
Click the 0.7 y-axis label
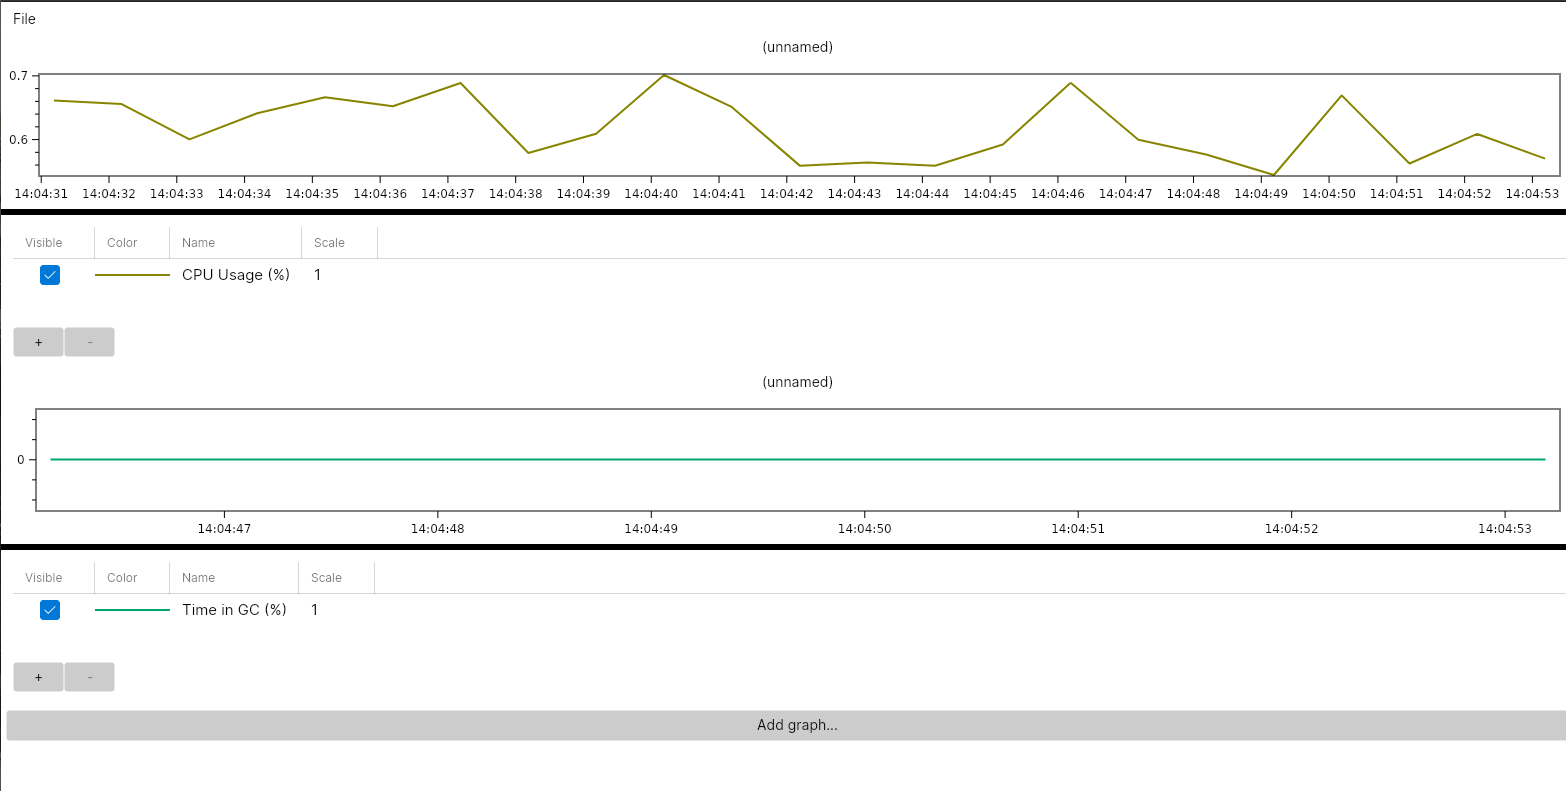click(18, 76)
